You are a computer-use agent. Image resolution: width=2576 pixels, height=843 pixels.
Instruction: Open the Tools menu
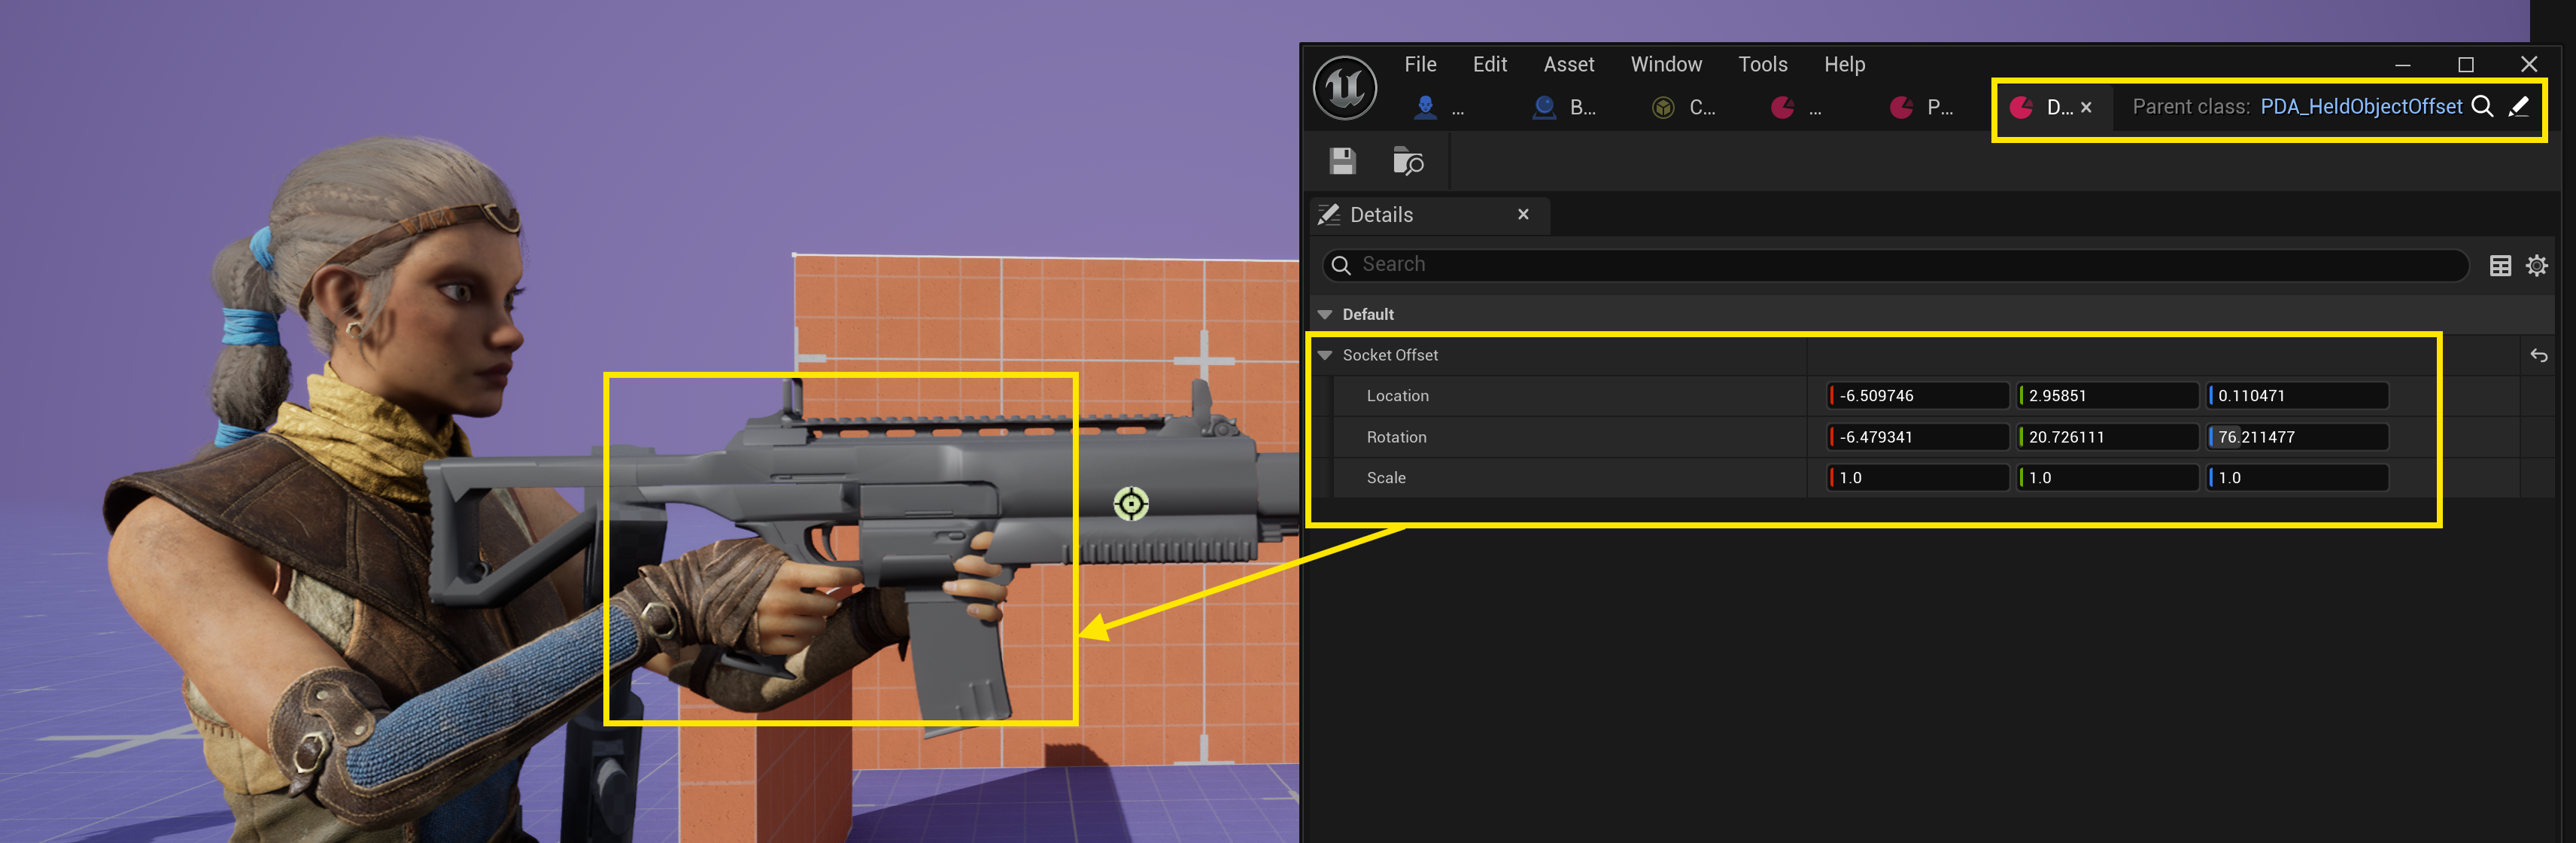[x=1762, y=64]
